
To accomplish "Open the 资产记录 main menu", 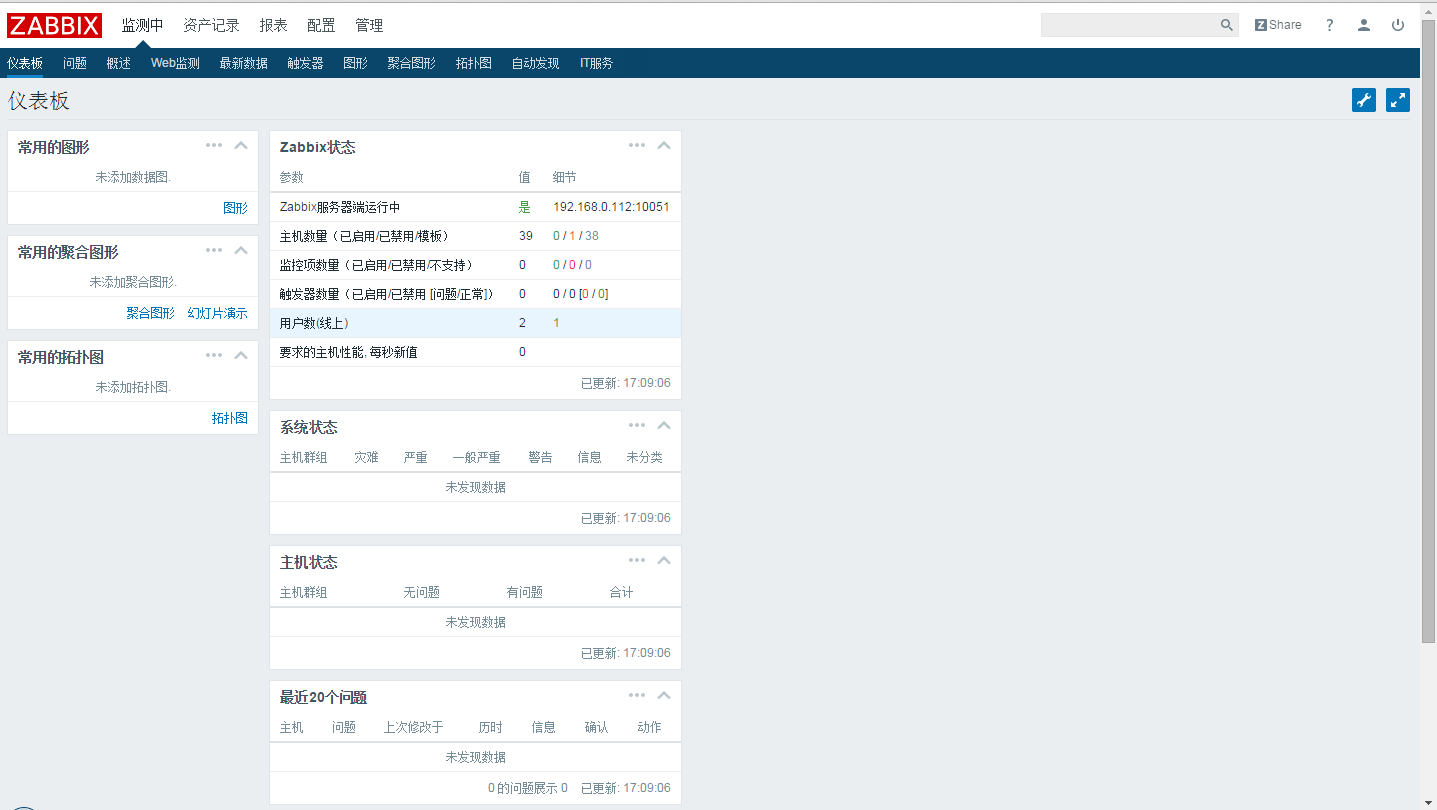I will (x=211, y=25).
